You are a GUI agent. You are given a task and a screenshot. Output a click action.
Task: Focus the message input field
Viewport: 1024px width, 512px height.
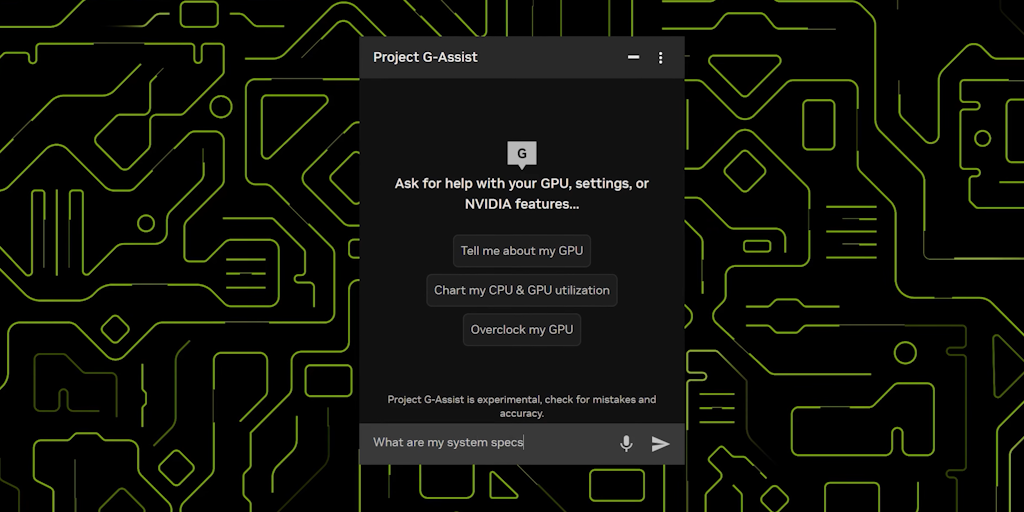click(490, 443)
